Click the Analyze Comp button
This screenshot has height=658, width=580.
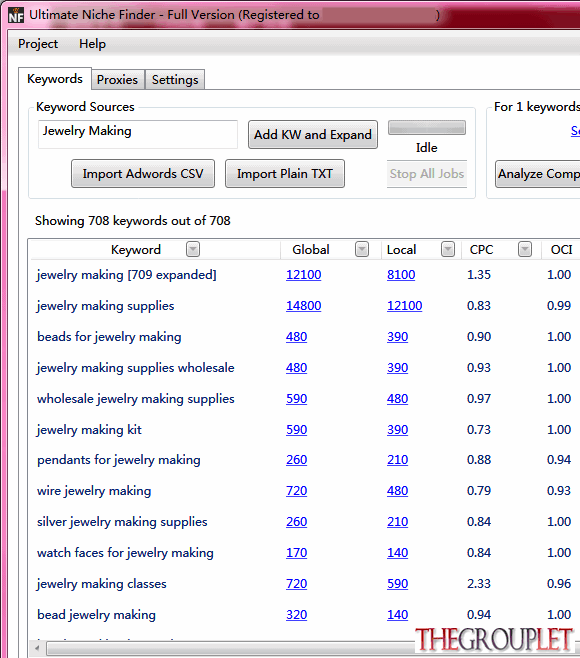point(538,174)
